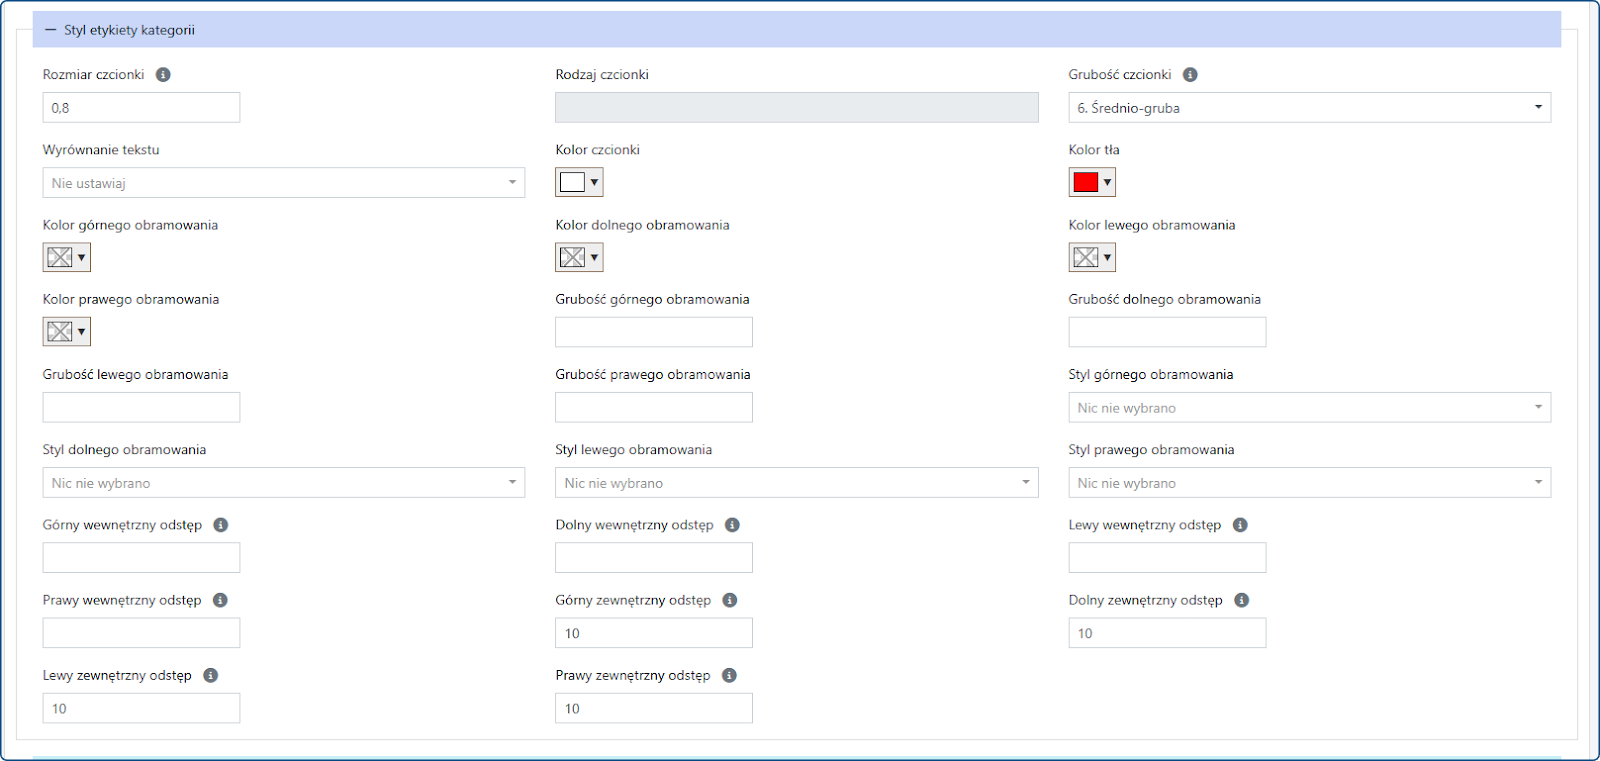Screen dimensions: 1600x761
Task: Click the Prawy zewnętrzny odstęp input
Action: click(653, 708)
